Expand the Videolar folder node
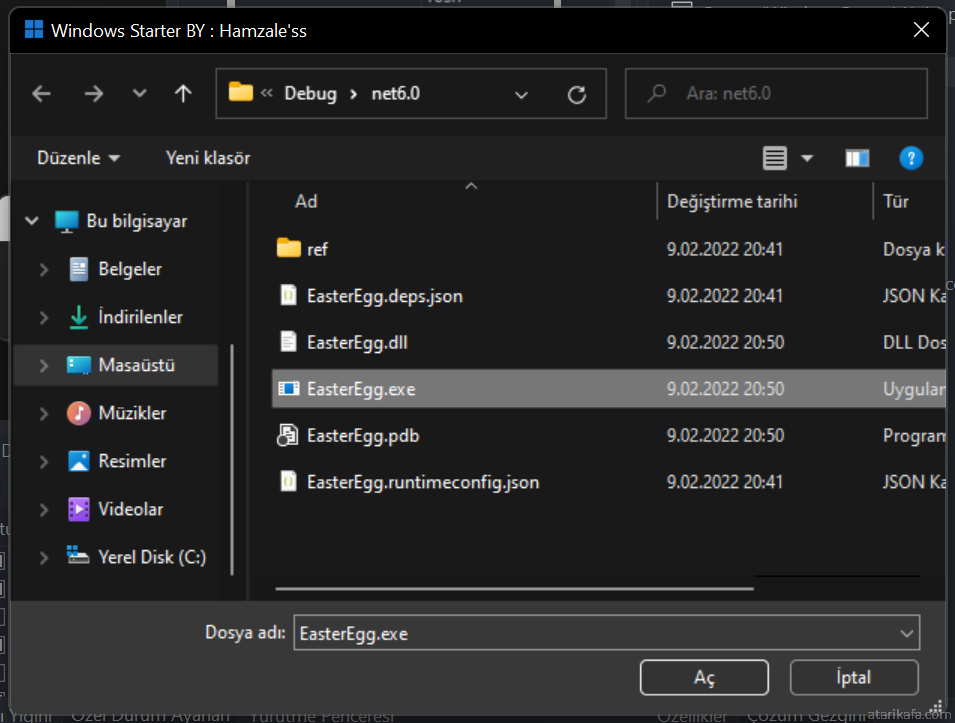955x723 pixels. 44,509
